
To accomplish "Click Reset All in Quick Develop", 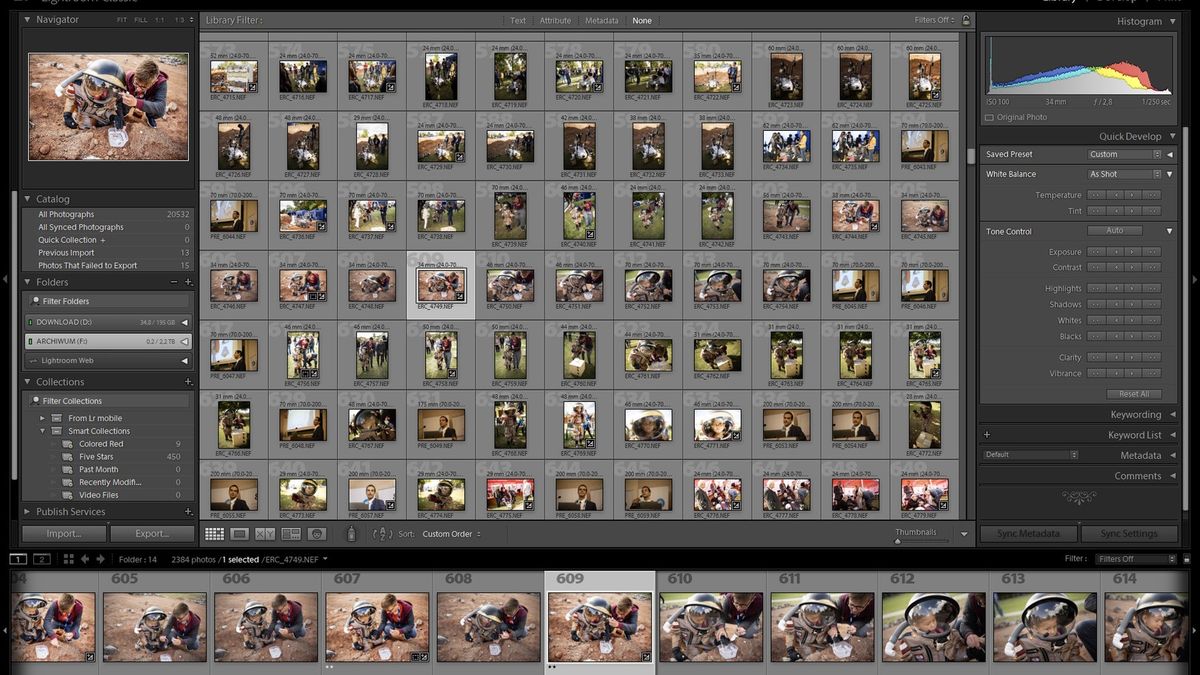I will (1134, 394).
